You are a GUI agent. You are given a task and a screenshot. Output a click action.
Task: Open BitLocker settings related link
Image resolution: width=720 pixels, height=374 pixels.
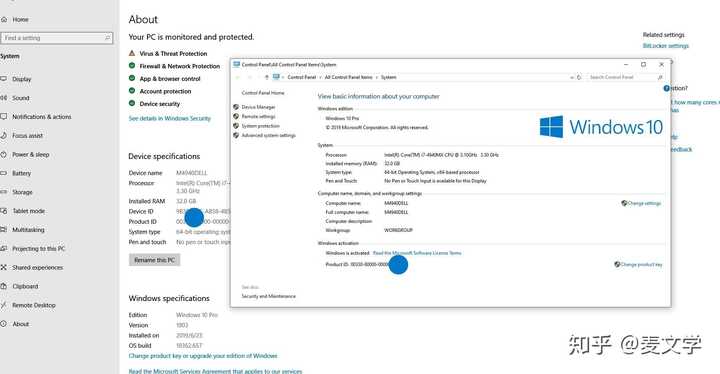[665, 45]
